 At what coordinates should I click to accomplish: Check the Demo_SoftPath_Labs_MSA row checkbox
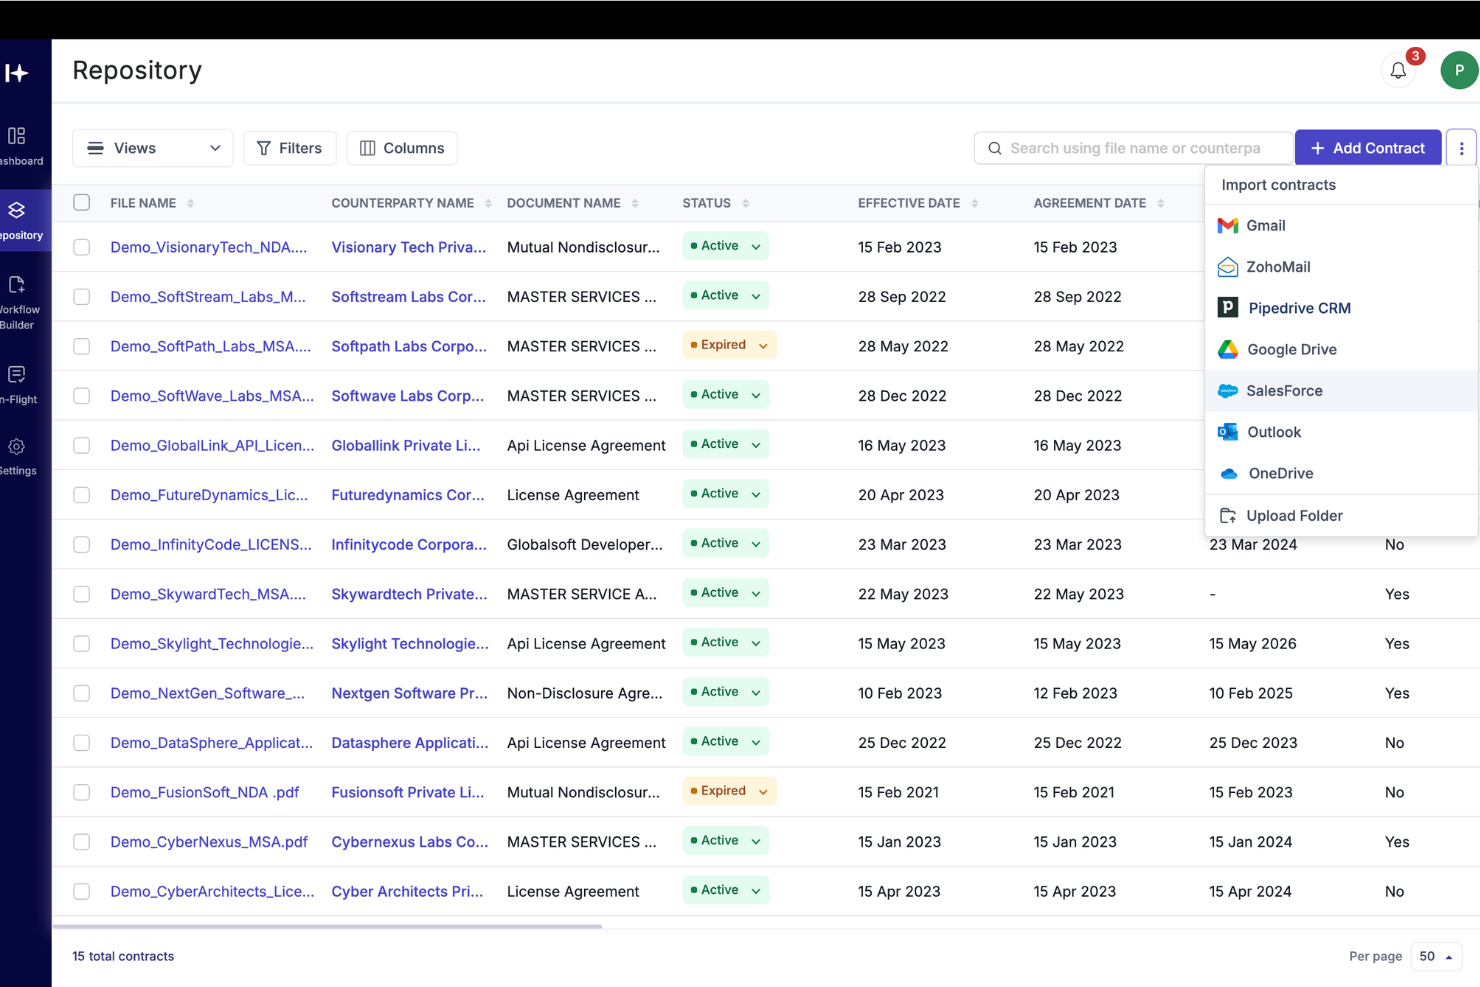point(82,346)
